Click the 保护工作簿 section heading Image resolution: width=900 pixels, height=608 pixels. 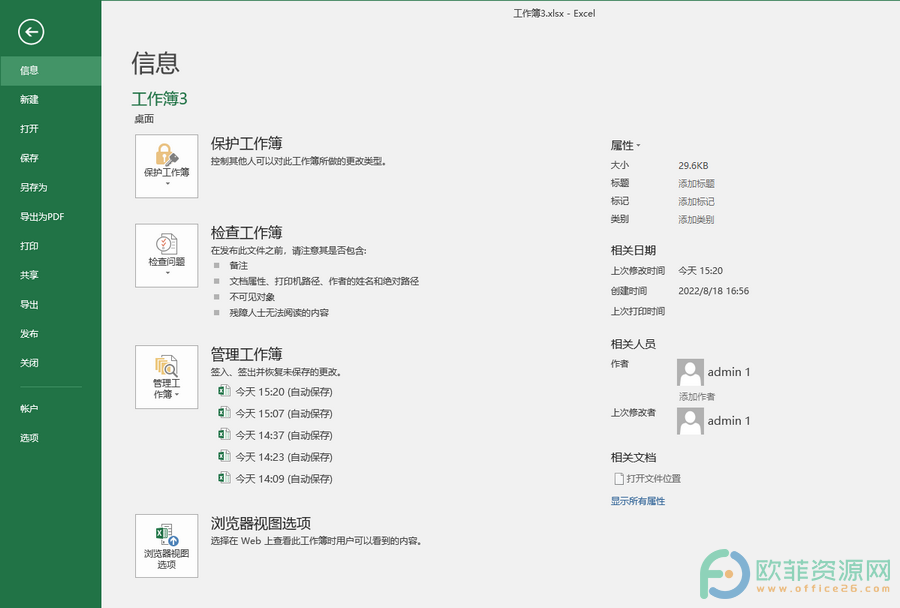pos(246,143)
